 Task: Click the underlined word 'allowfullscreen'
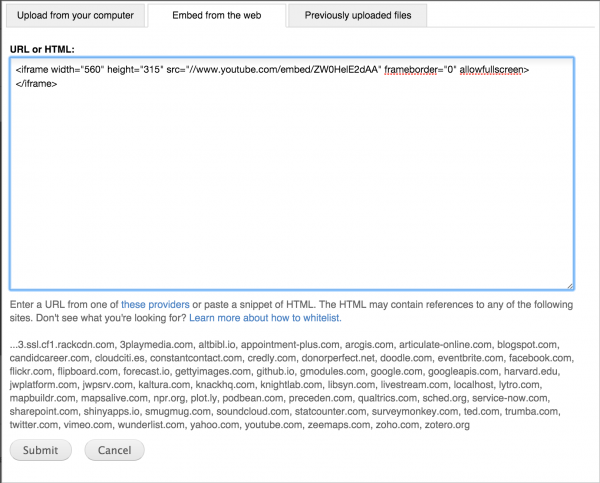point(491,70)
